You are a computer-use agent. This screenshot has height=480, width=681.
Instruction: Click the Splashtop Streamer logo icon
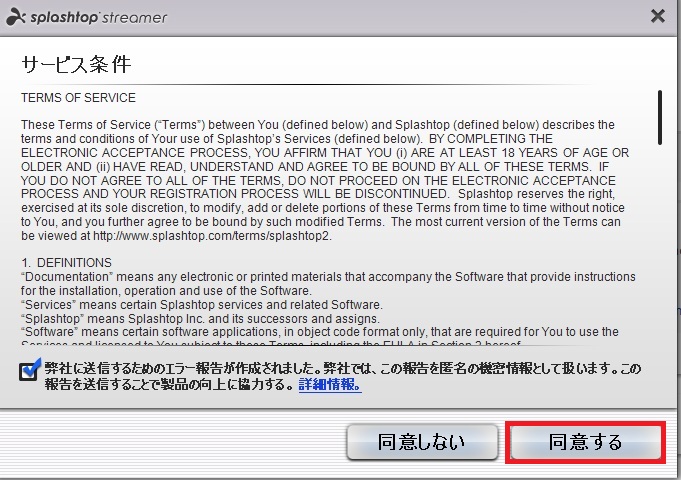(x=16, y=17)
